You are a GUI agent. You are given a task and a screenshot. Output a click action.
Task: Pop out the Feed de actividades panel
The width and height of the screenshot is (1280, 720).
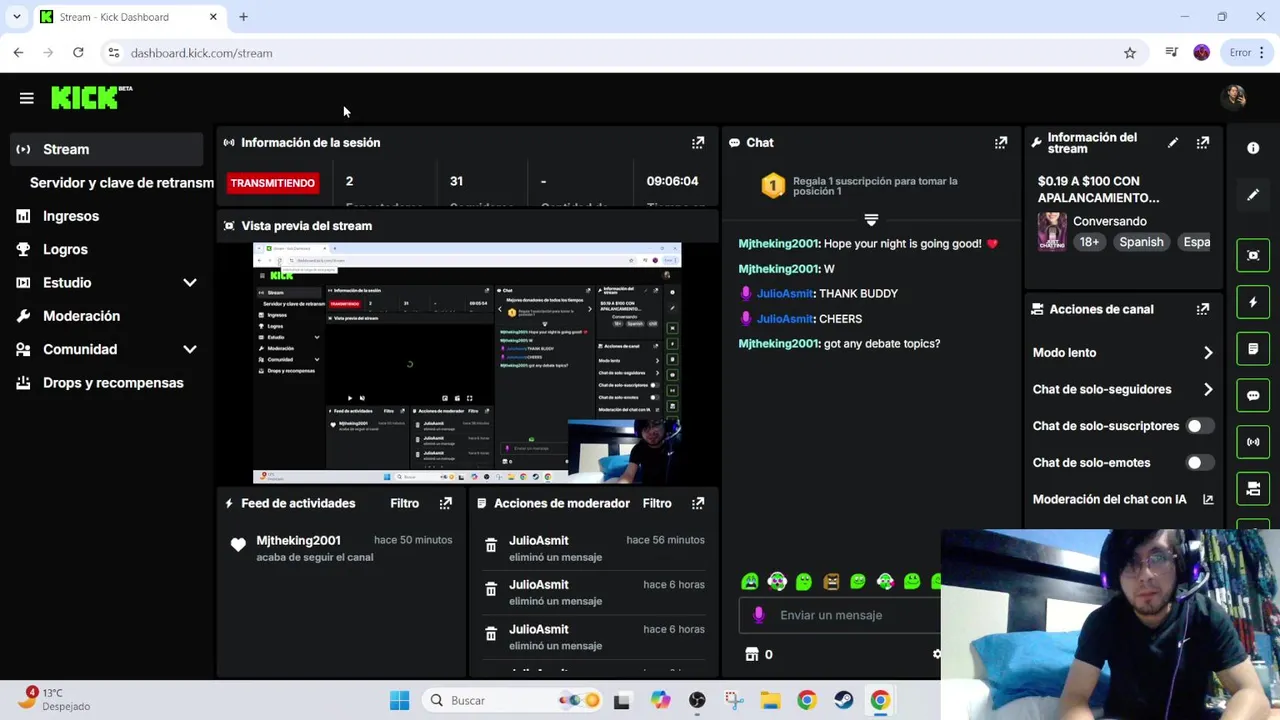pos(446,503)
